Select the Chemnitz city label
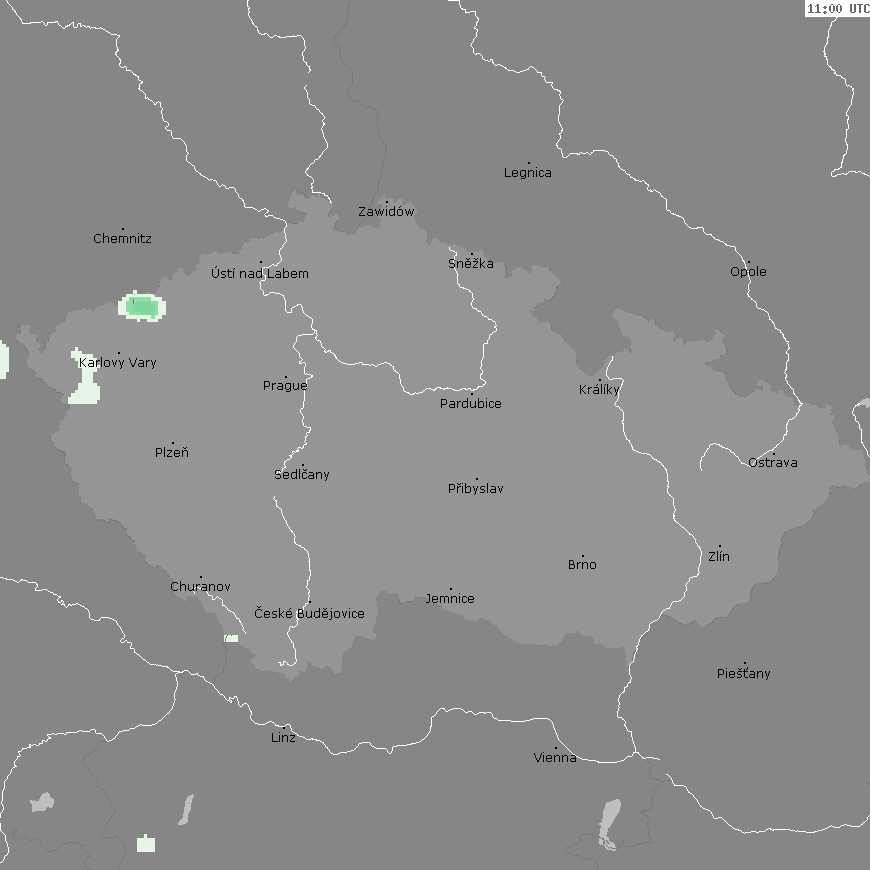This screenshot has height=870, width=870. pyautogui.click(x=122, y=239)
